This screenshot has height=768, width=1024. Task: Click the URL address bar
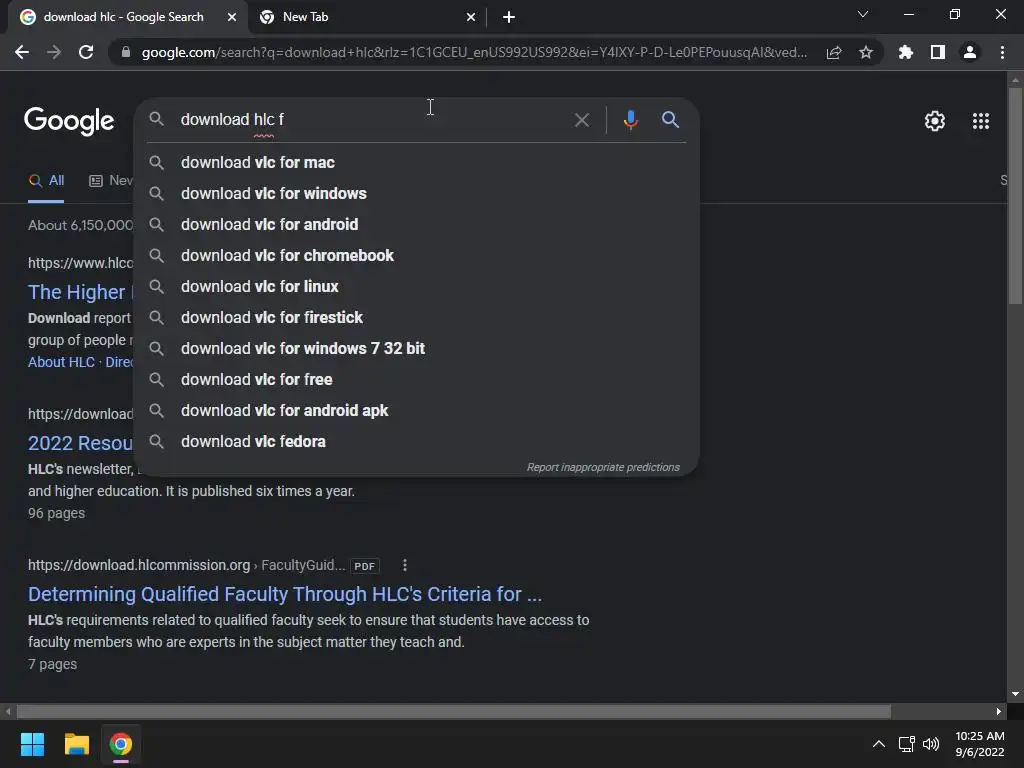tap(473, 52)
